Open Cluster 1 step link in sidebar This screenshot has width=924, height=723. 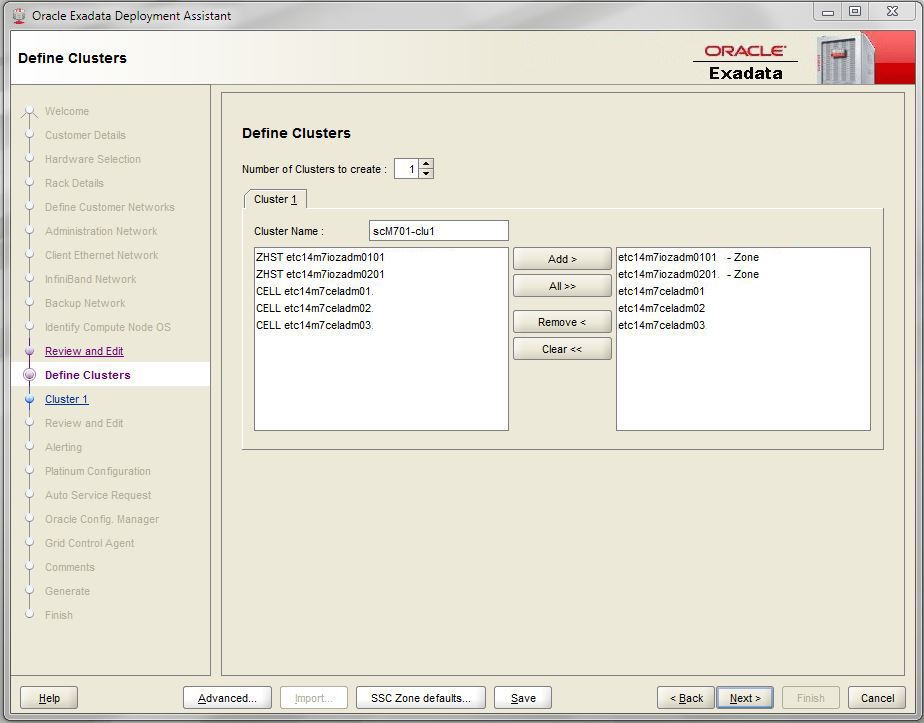pyautogui.click(x=67, y=399)
